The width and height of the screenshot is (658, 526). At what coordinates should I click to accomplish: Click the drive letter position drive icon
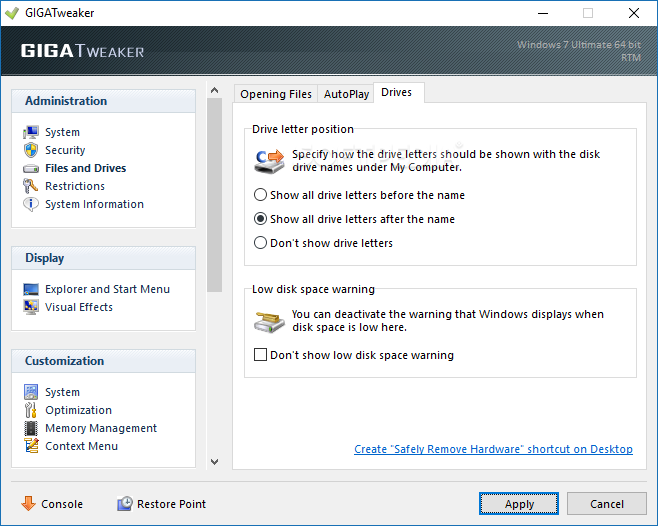(269, 161)
